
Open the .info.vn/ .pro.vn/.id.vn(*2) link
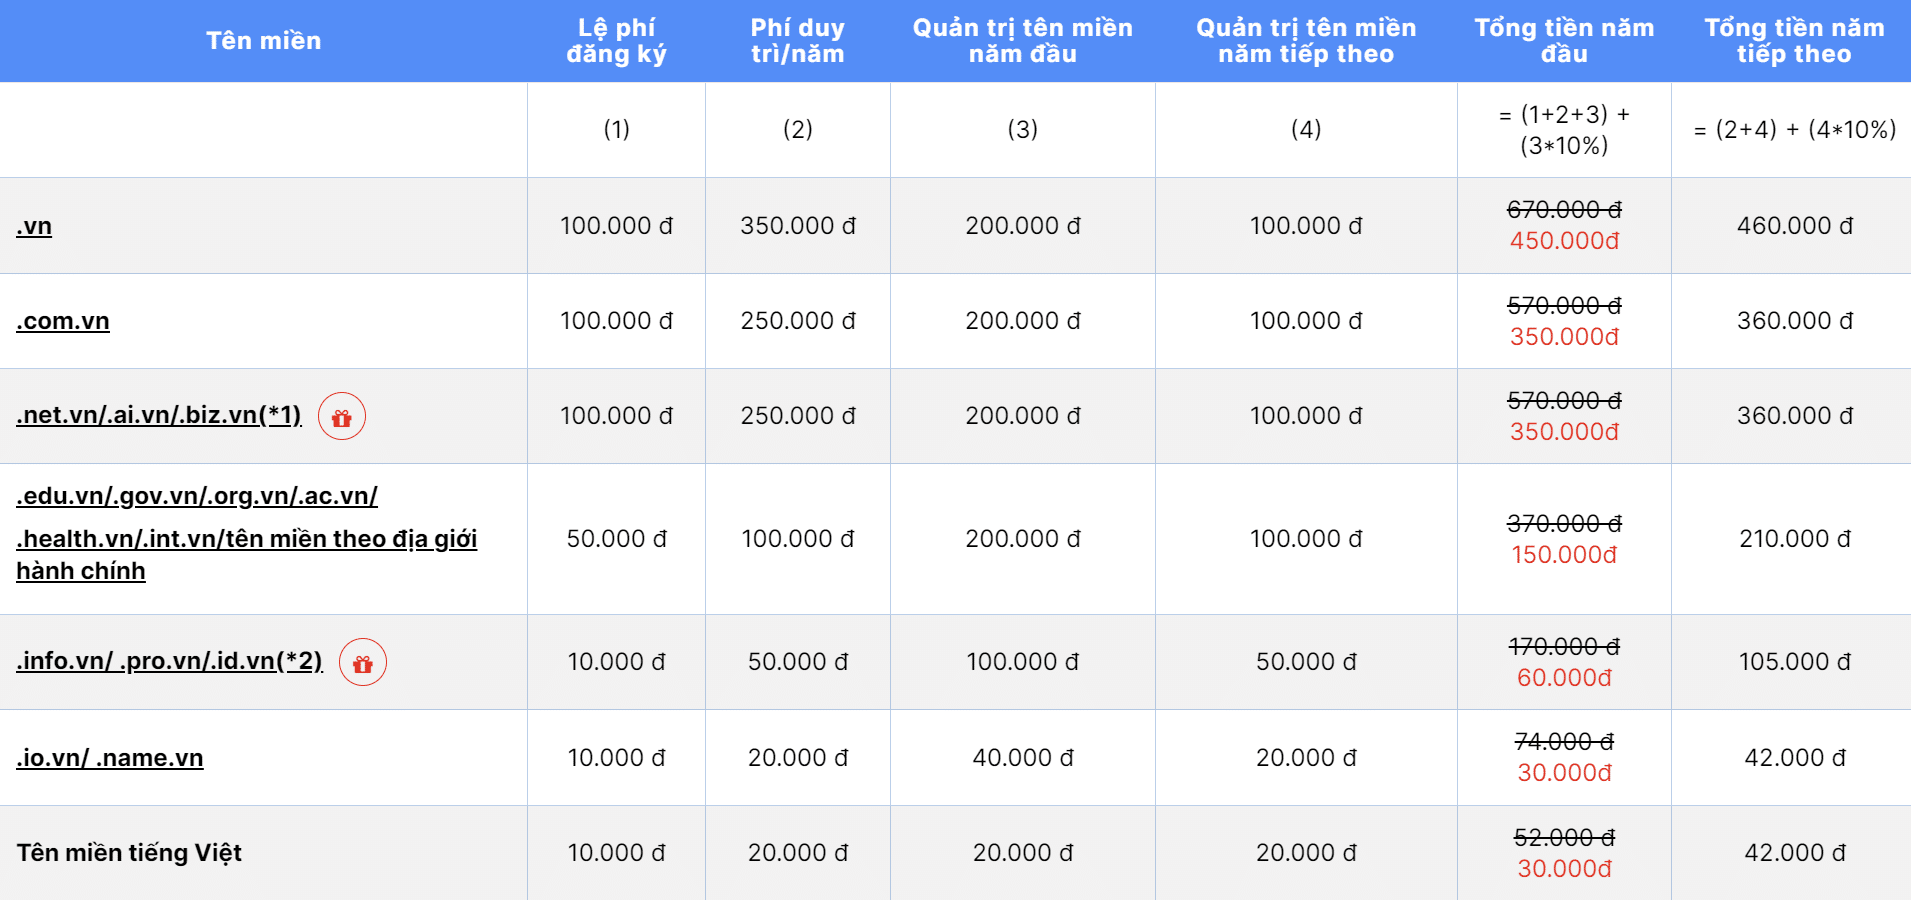pyautogui.click(x=169, y=661)
